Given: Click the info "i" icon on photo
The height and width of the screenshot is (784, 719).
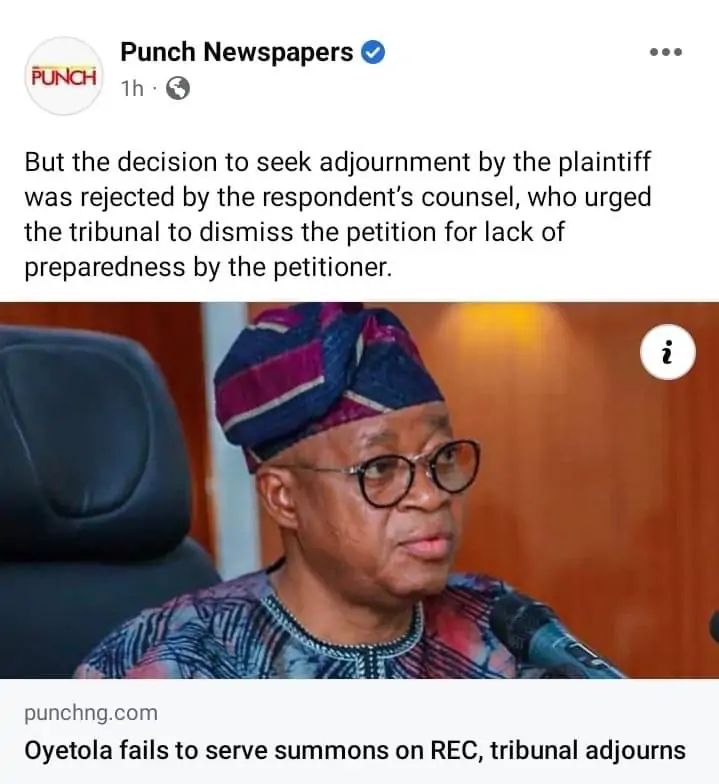Looking at the screenshot, I should (668, 353).
